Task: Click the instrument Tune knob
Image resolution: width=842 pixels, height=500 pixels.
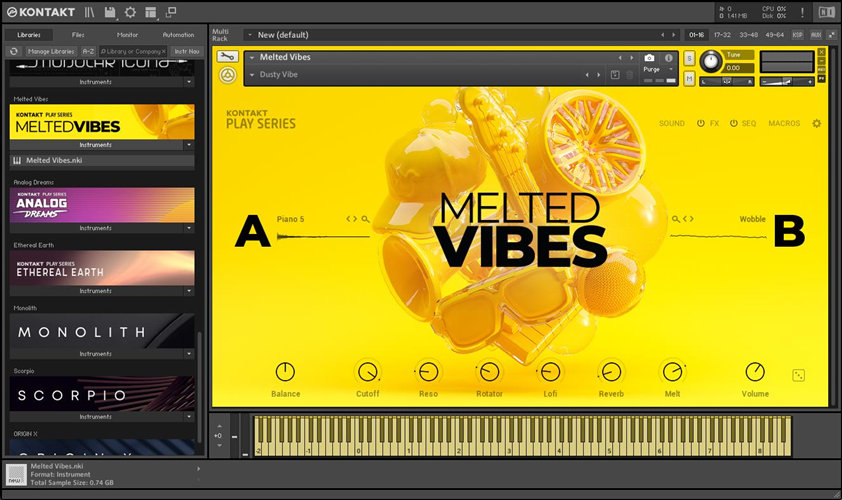Action: 710,61
